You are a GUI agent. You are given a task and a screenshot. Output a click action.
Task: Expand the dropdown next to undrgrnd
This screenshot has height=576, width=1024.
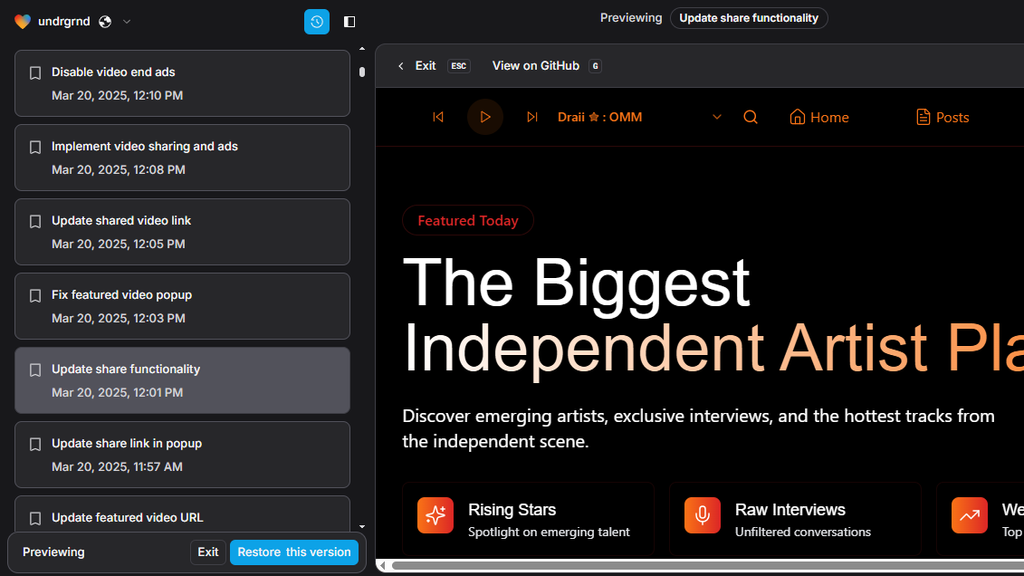click(x=126, y=21)
